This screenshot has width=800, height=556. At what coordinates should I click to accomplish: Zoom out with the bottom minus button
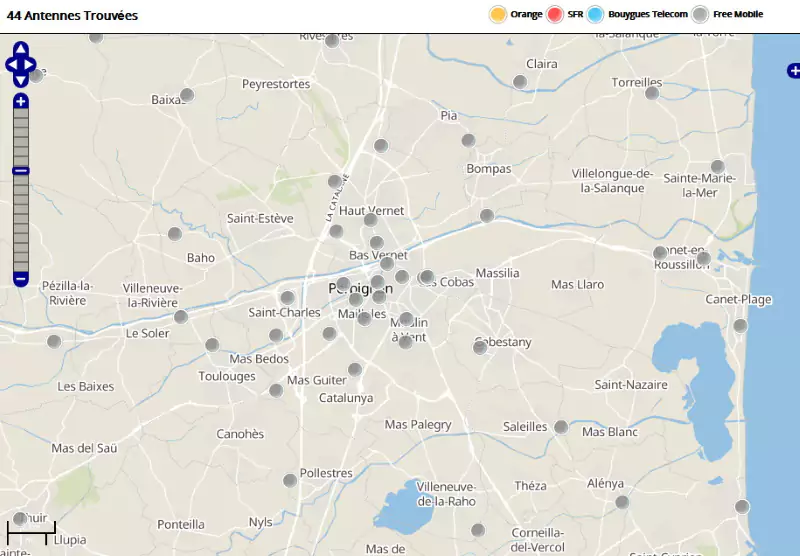[21, 279]
